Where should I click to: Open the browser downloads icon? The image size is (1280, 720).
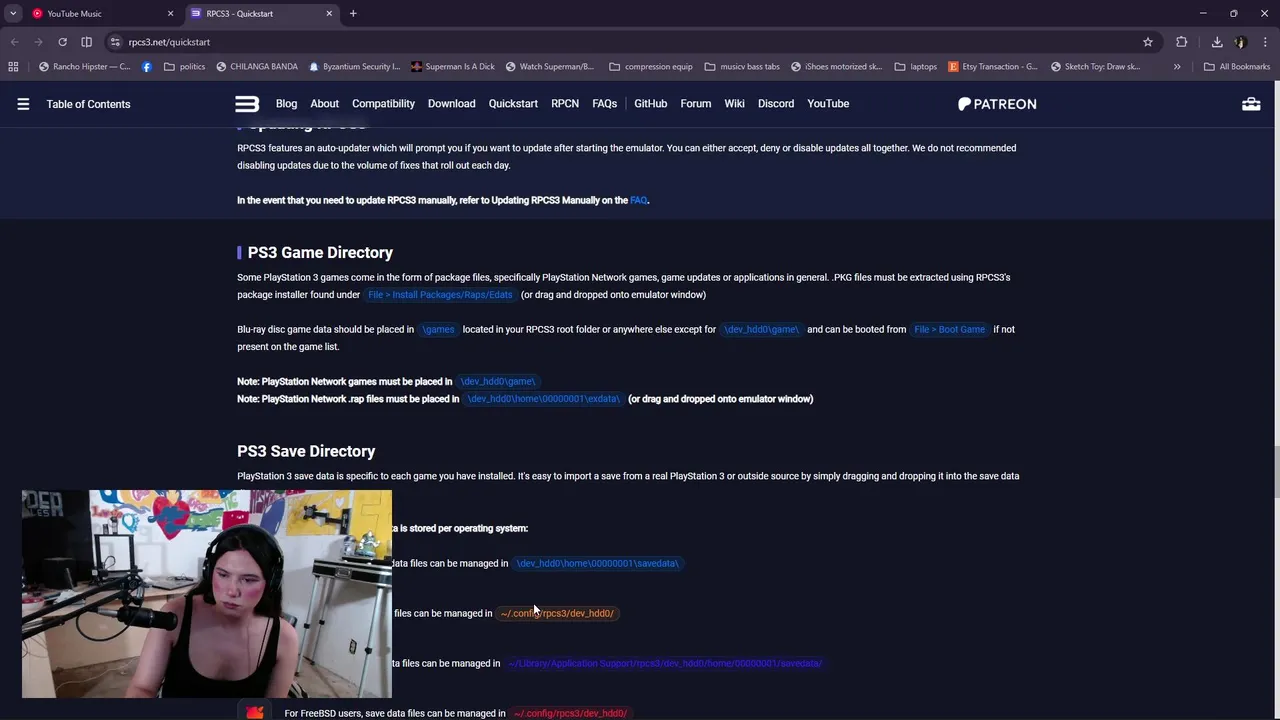point(1217,42)
